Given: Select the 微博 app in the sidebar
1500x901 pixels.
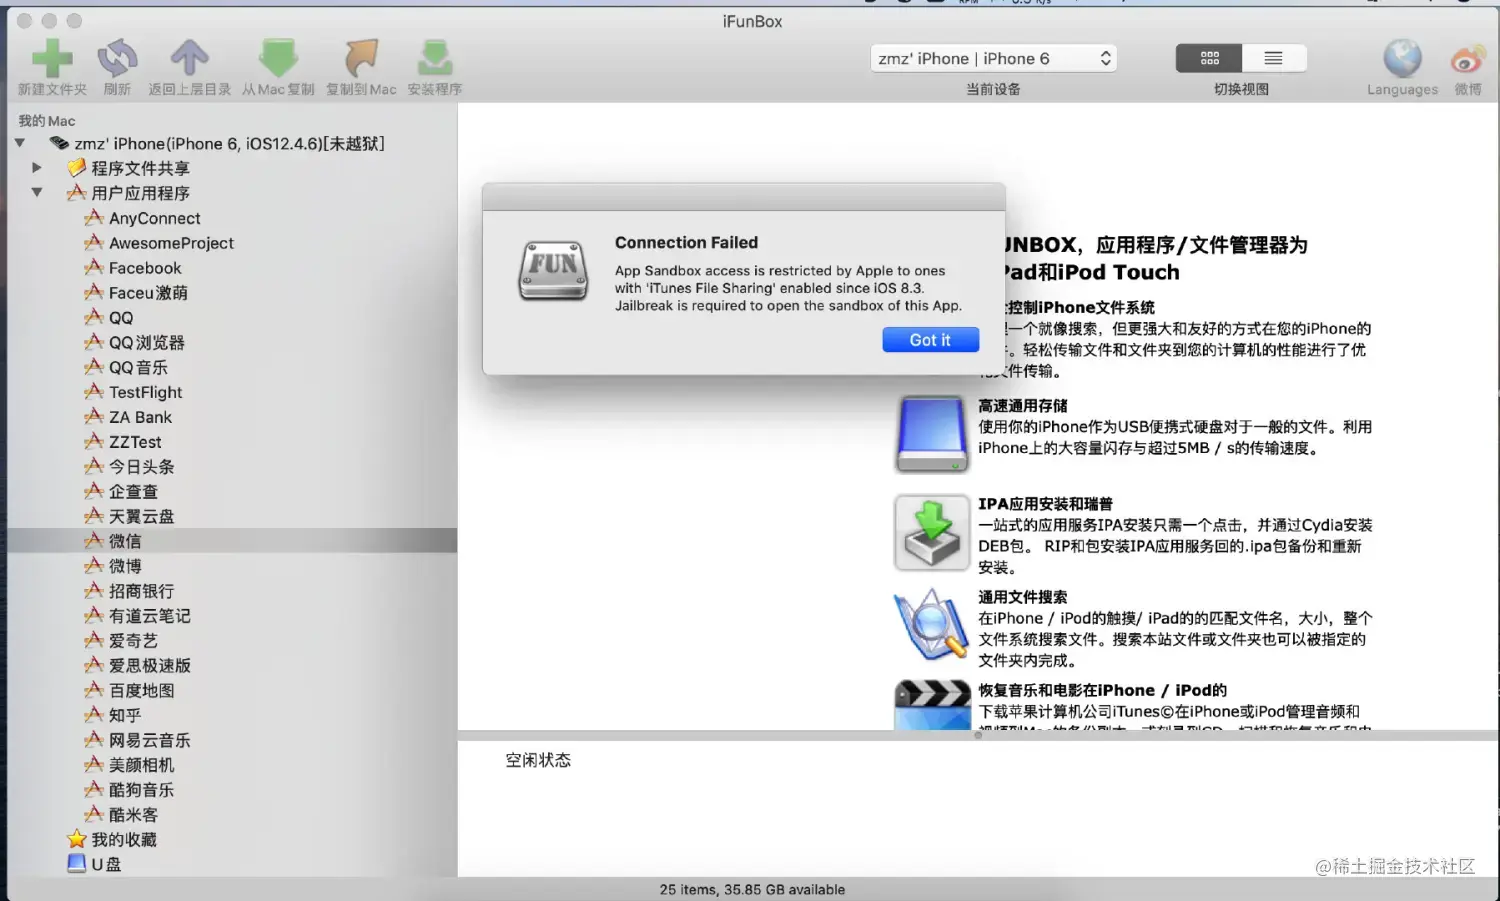Looking at the screenshot, I should tap(125, 566).
